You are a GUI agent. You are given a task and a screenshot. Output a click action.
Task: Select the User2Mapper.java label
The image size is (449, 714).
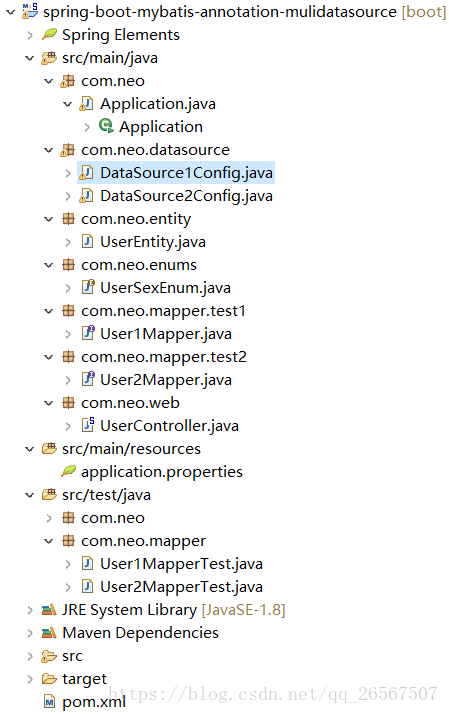(x=166, y=380)
